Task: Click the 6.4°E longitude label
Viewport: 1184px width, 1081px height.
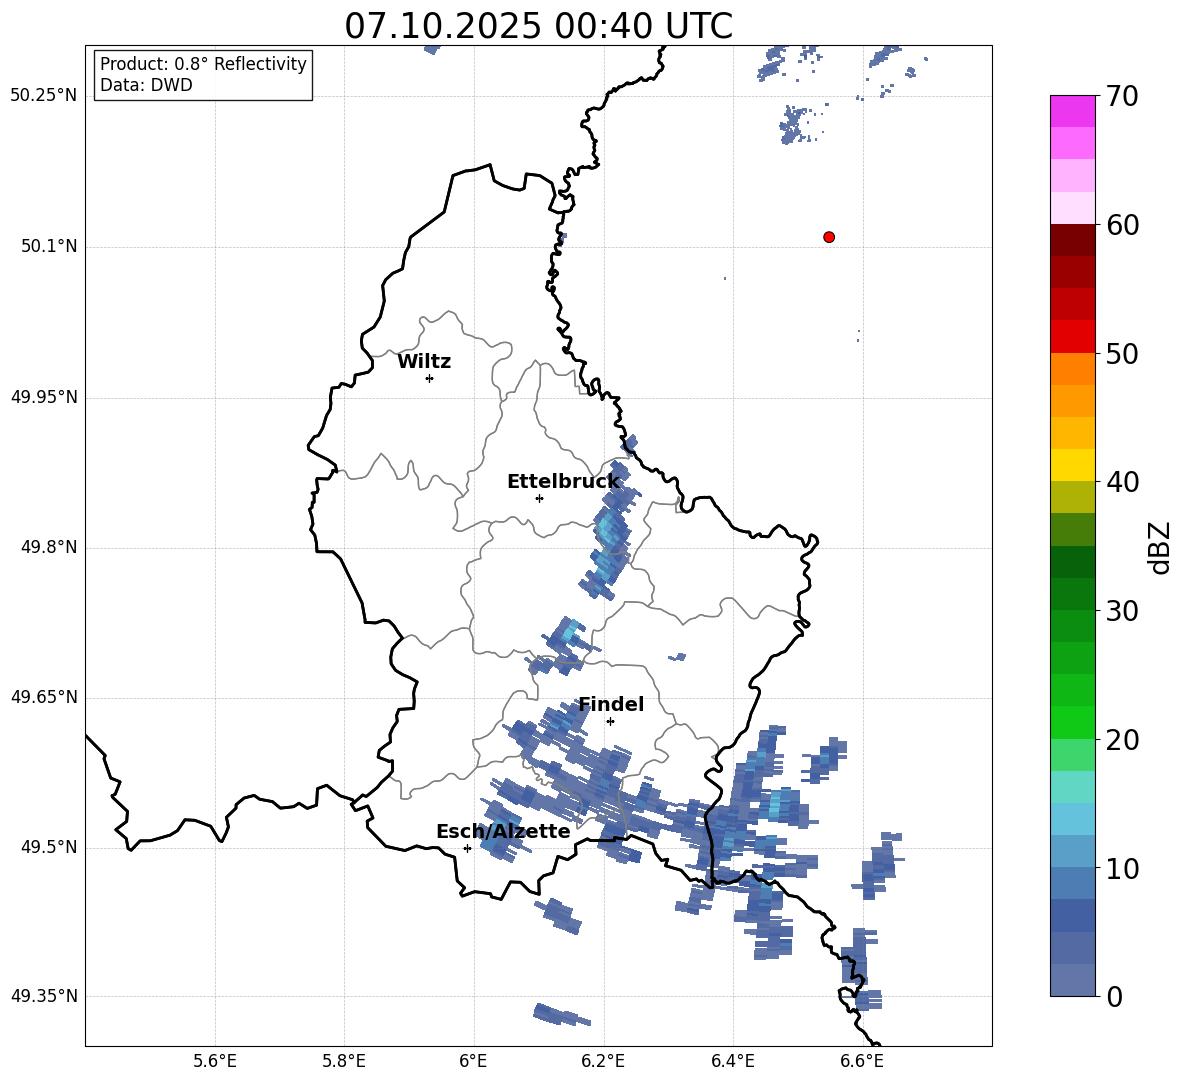Action: tap(732, 1061)
